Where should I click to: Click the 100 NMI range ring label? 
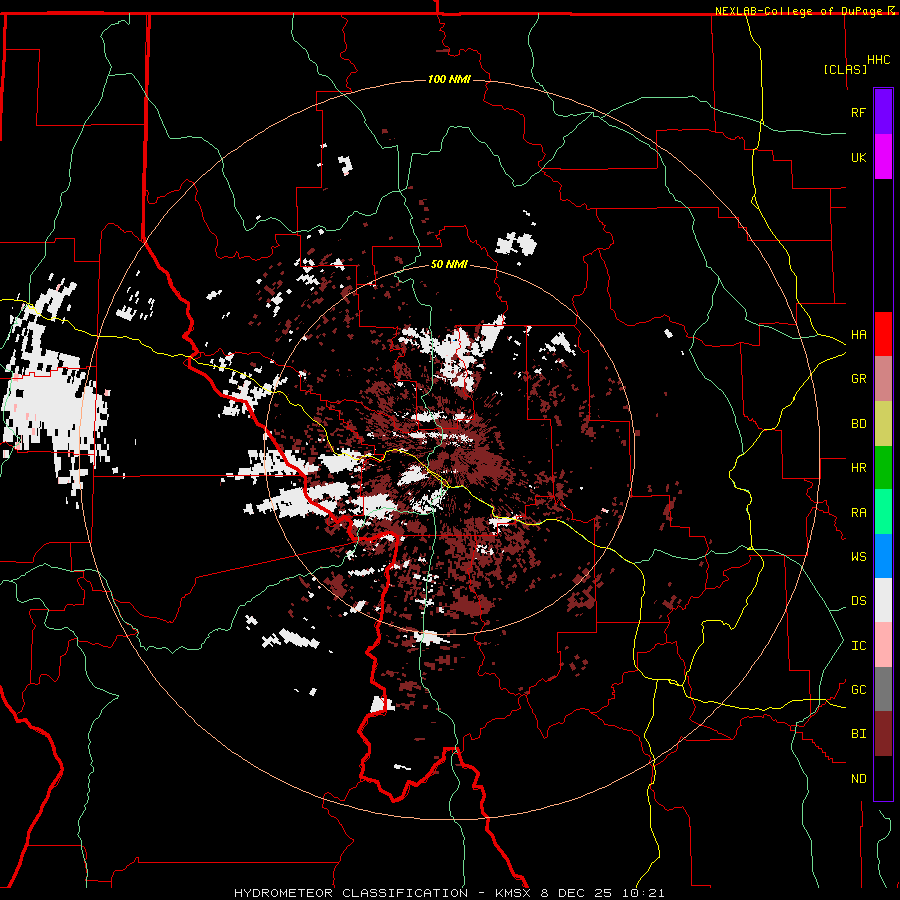[x=449, y=79]
